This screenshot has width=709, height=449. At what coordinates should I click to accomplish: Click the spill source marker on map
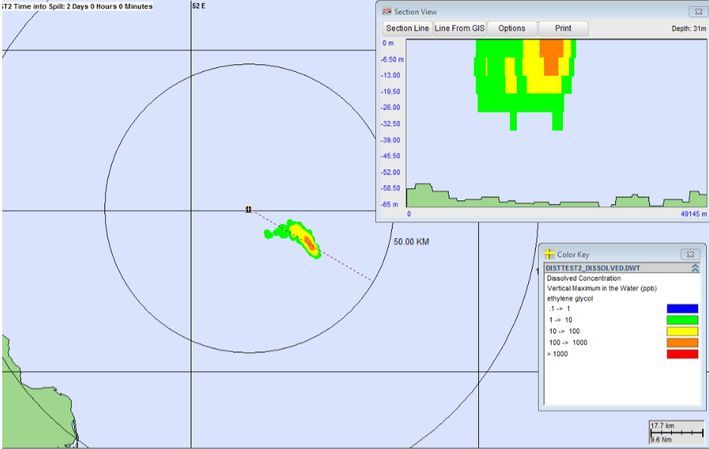click(248, 210)
